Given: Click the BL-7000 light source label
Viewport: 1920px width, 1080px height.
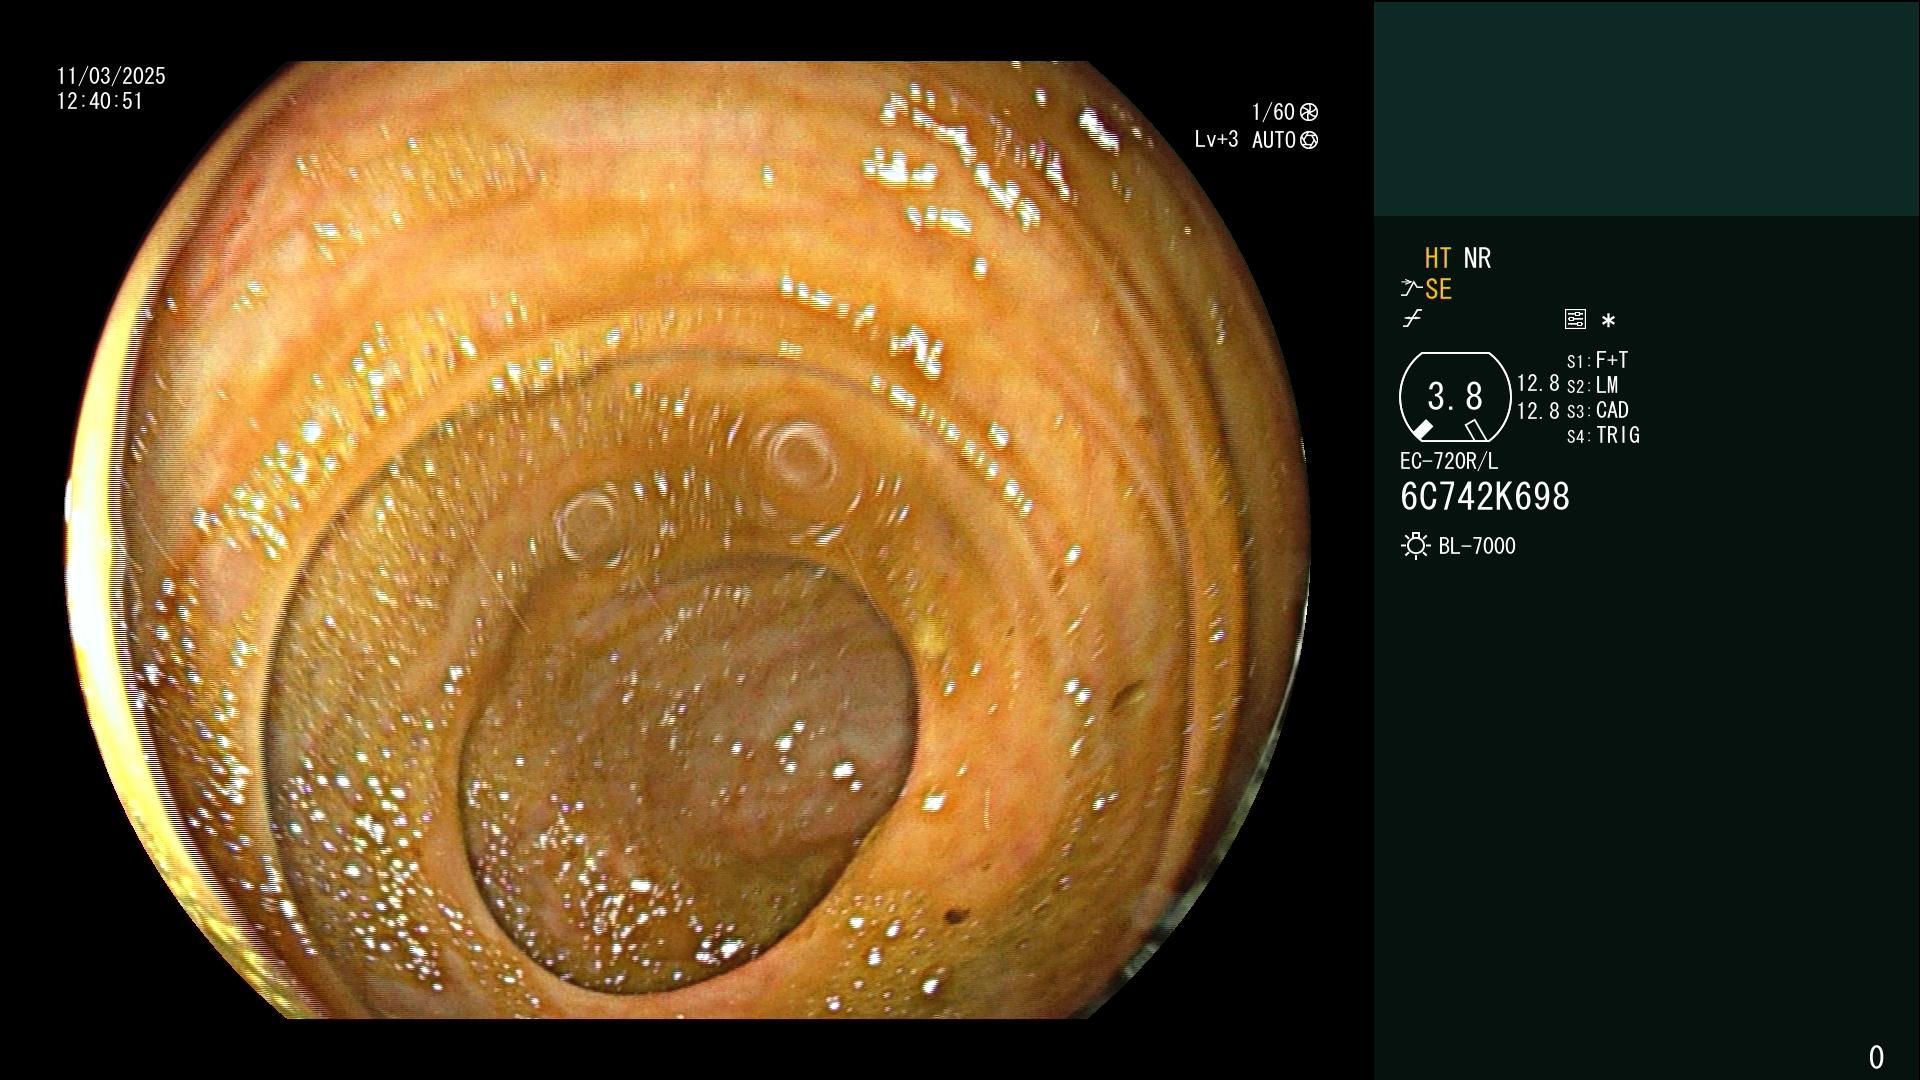Looking at the screenshot, I should (x=1477, y=546).
